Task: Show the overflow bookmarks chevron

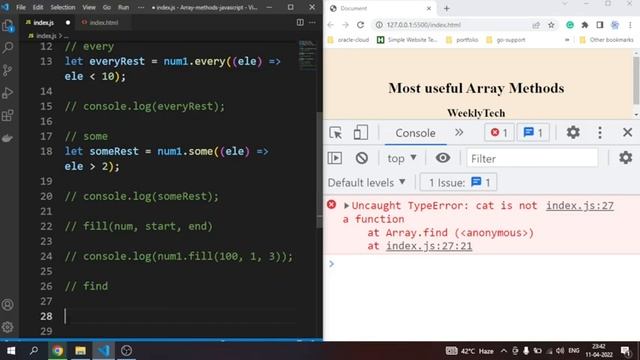Action: tap(567, 40)
